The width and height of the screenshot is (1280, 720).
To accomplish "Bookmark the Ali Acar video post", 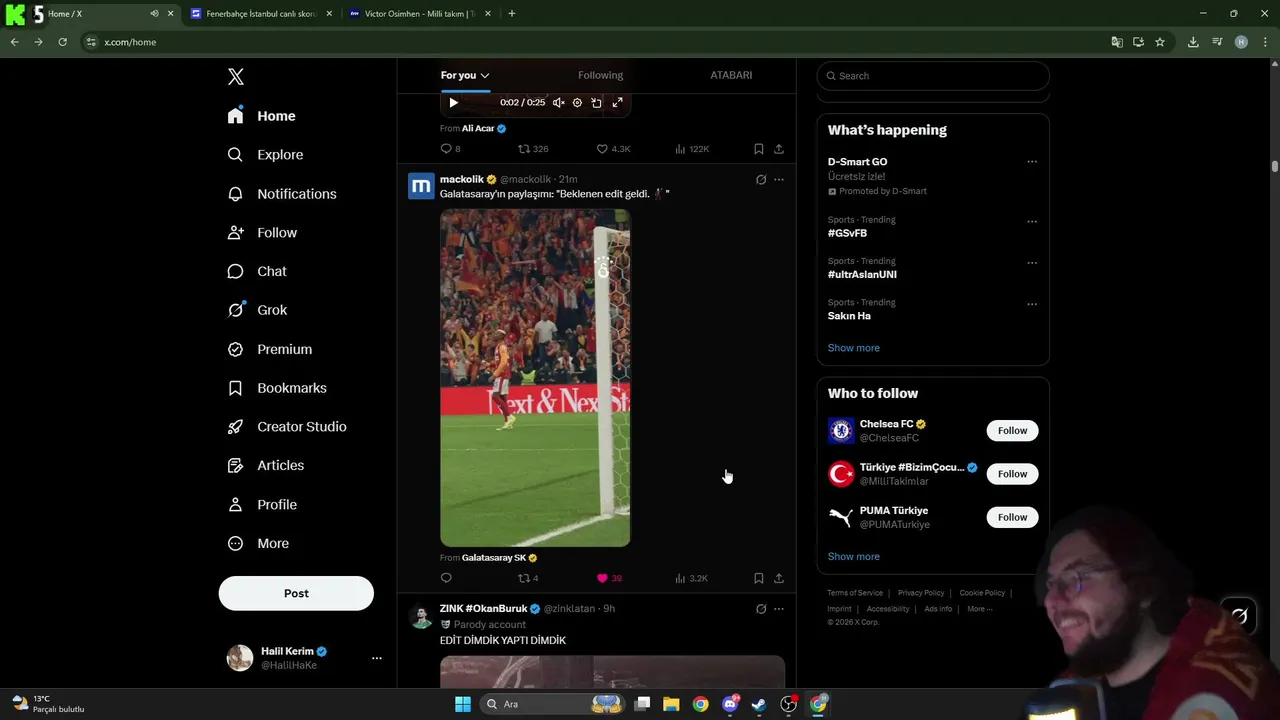I will 759,149.
